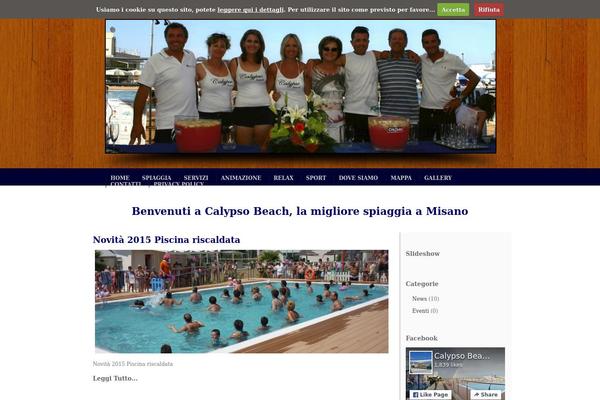Open the MAPPA menu item
600x400 pixels.
[401, 178]
